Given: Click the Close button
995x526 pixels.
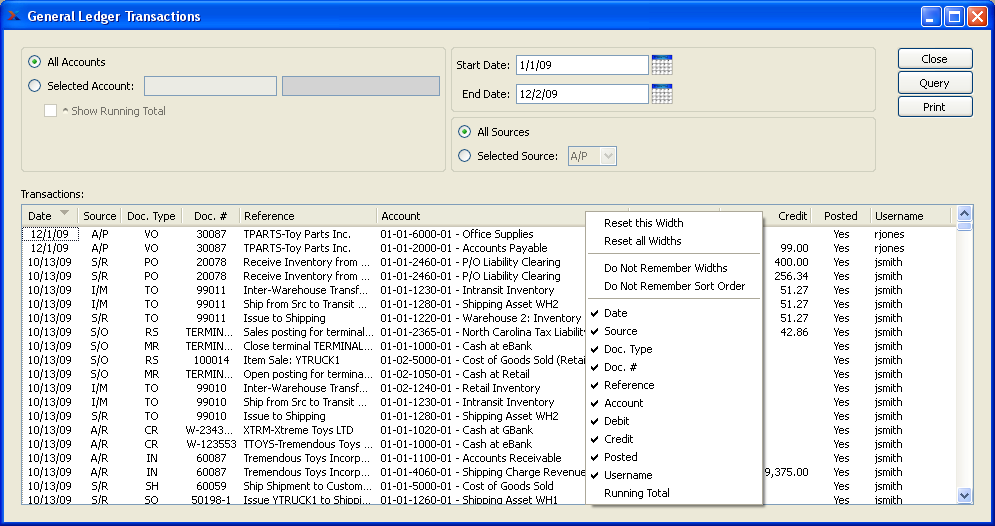Looking at the screenshot, I should (x=934, y=59).
